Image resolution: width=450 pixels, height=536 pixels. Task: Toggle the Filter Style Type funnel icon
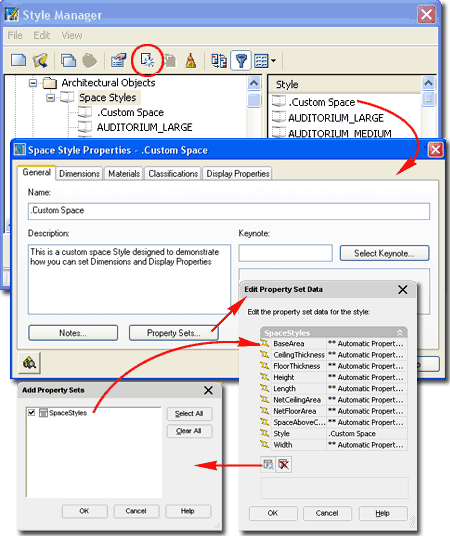click(241, 61)
